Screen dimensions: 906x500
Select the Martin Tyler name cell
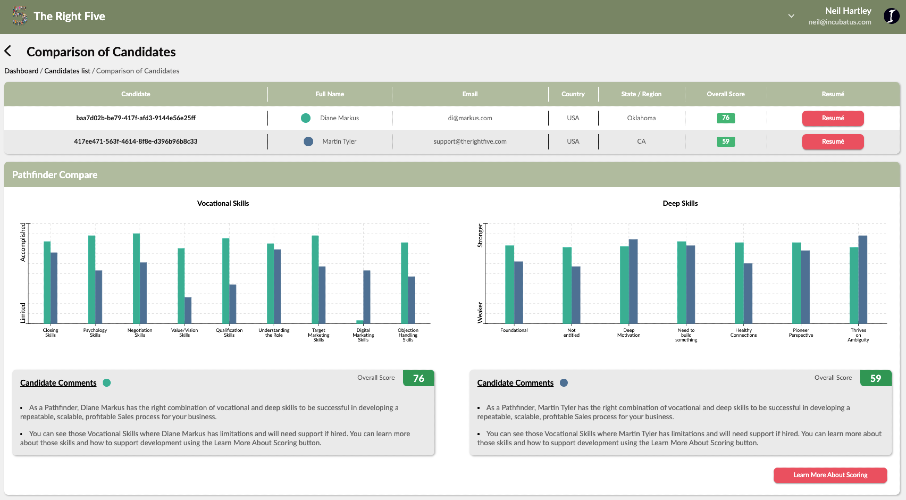pyautogui.click(x=339, y=142)
